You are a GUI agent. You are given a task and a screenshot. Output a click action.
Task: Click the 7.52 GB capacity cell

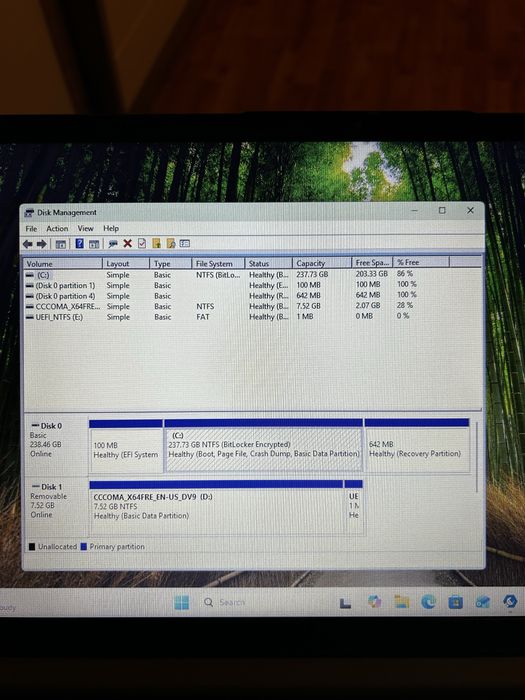point(308,306)
